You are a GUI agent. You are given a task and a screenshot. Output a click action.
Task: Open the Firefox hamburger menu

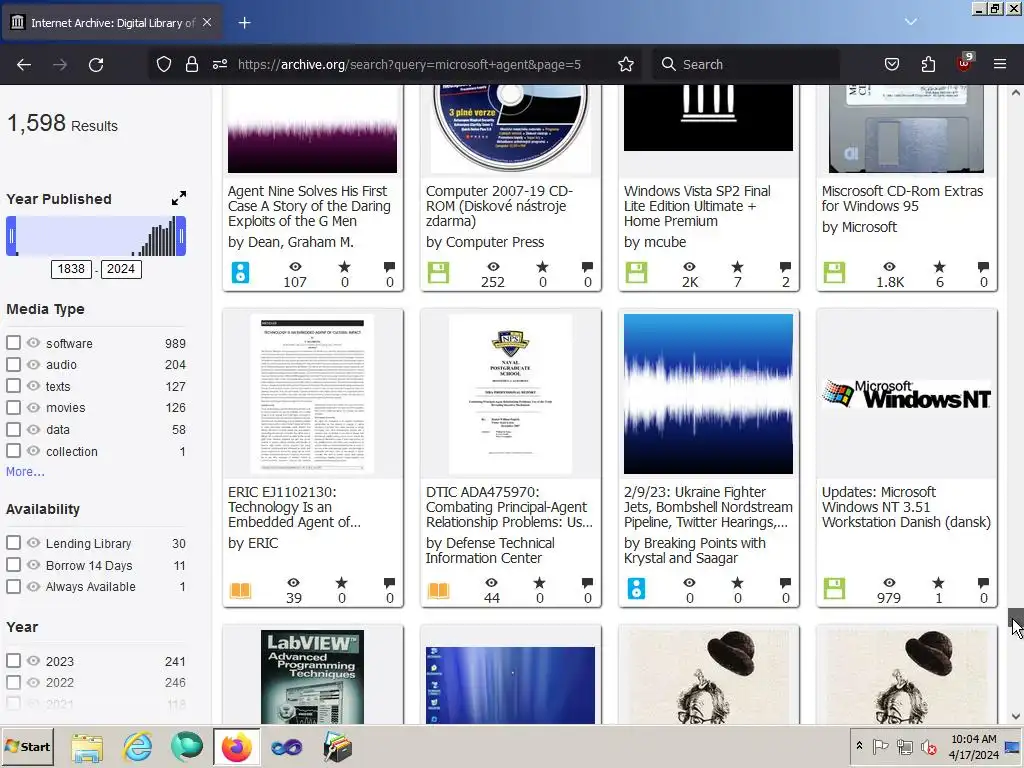point(1000,64)
